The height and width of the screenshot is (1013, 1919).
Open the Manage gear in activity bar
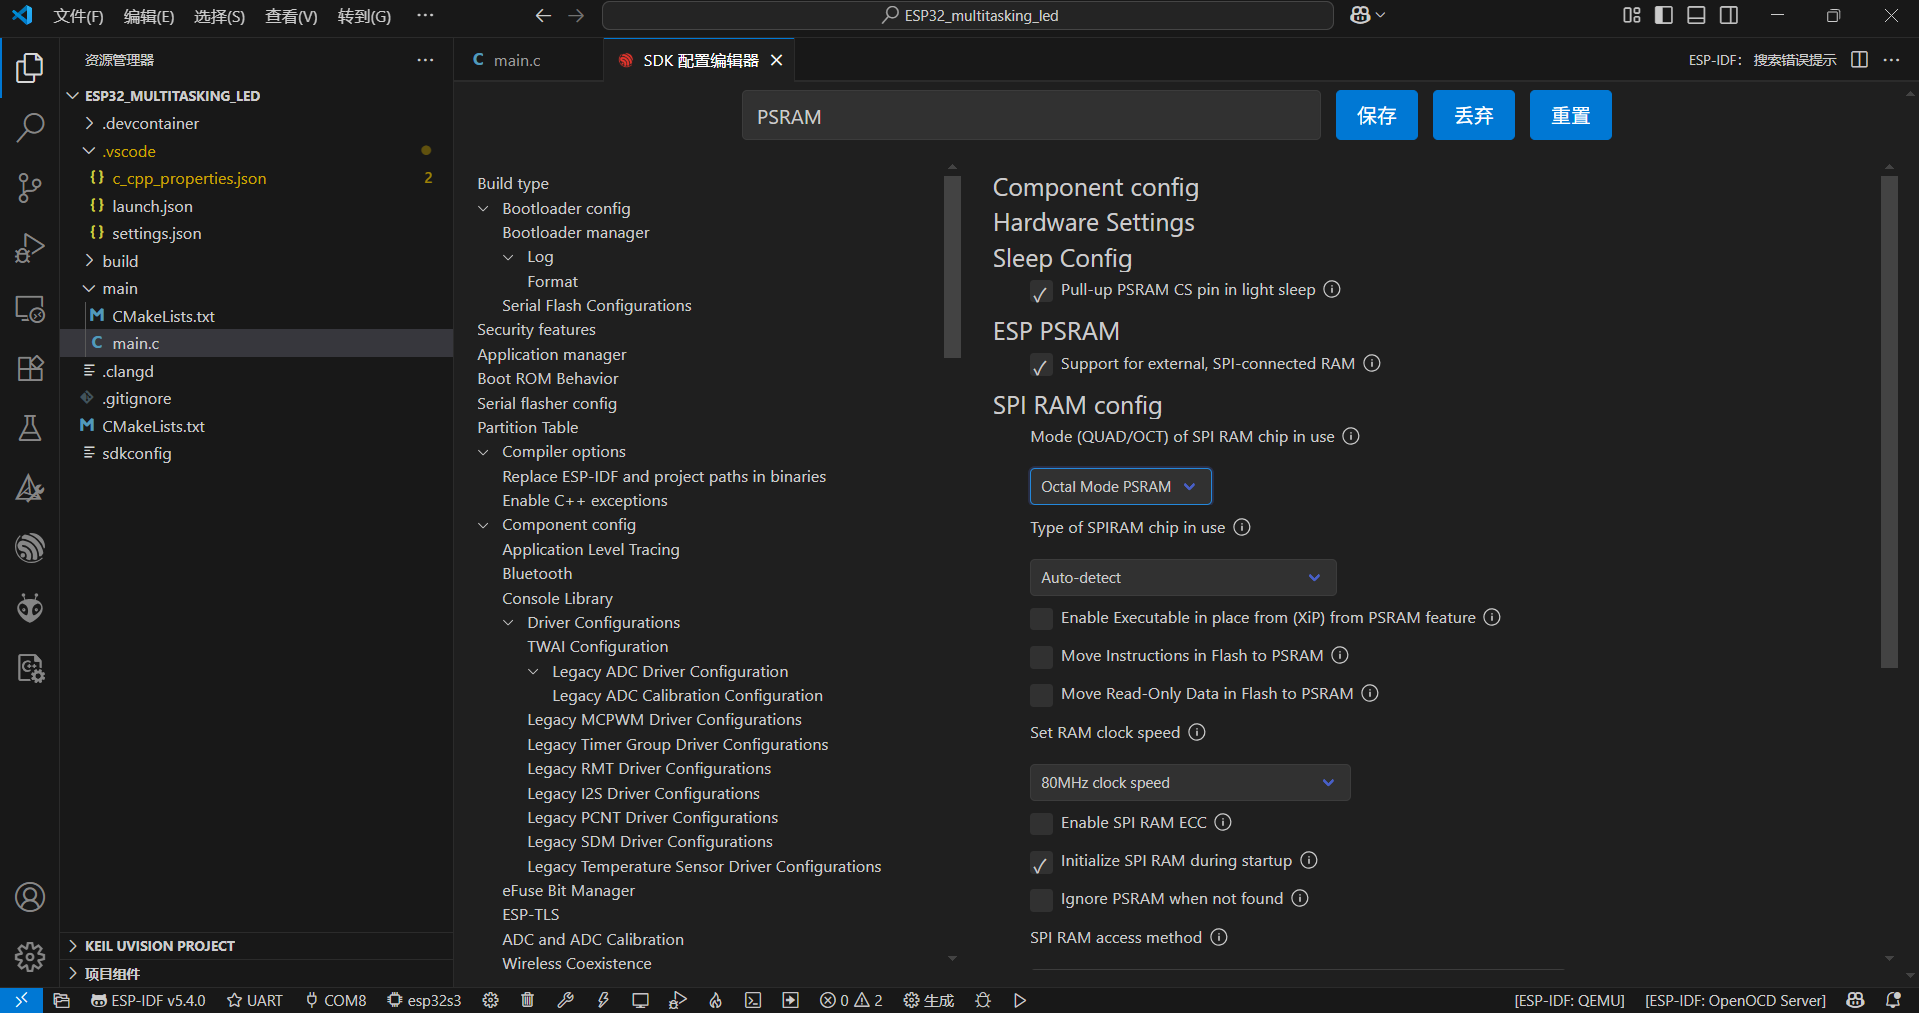coord(30,957)
